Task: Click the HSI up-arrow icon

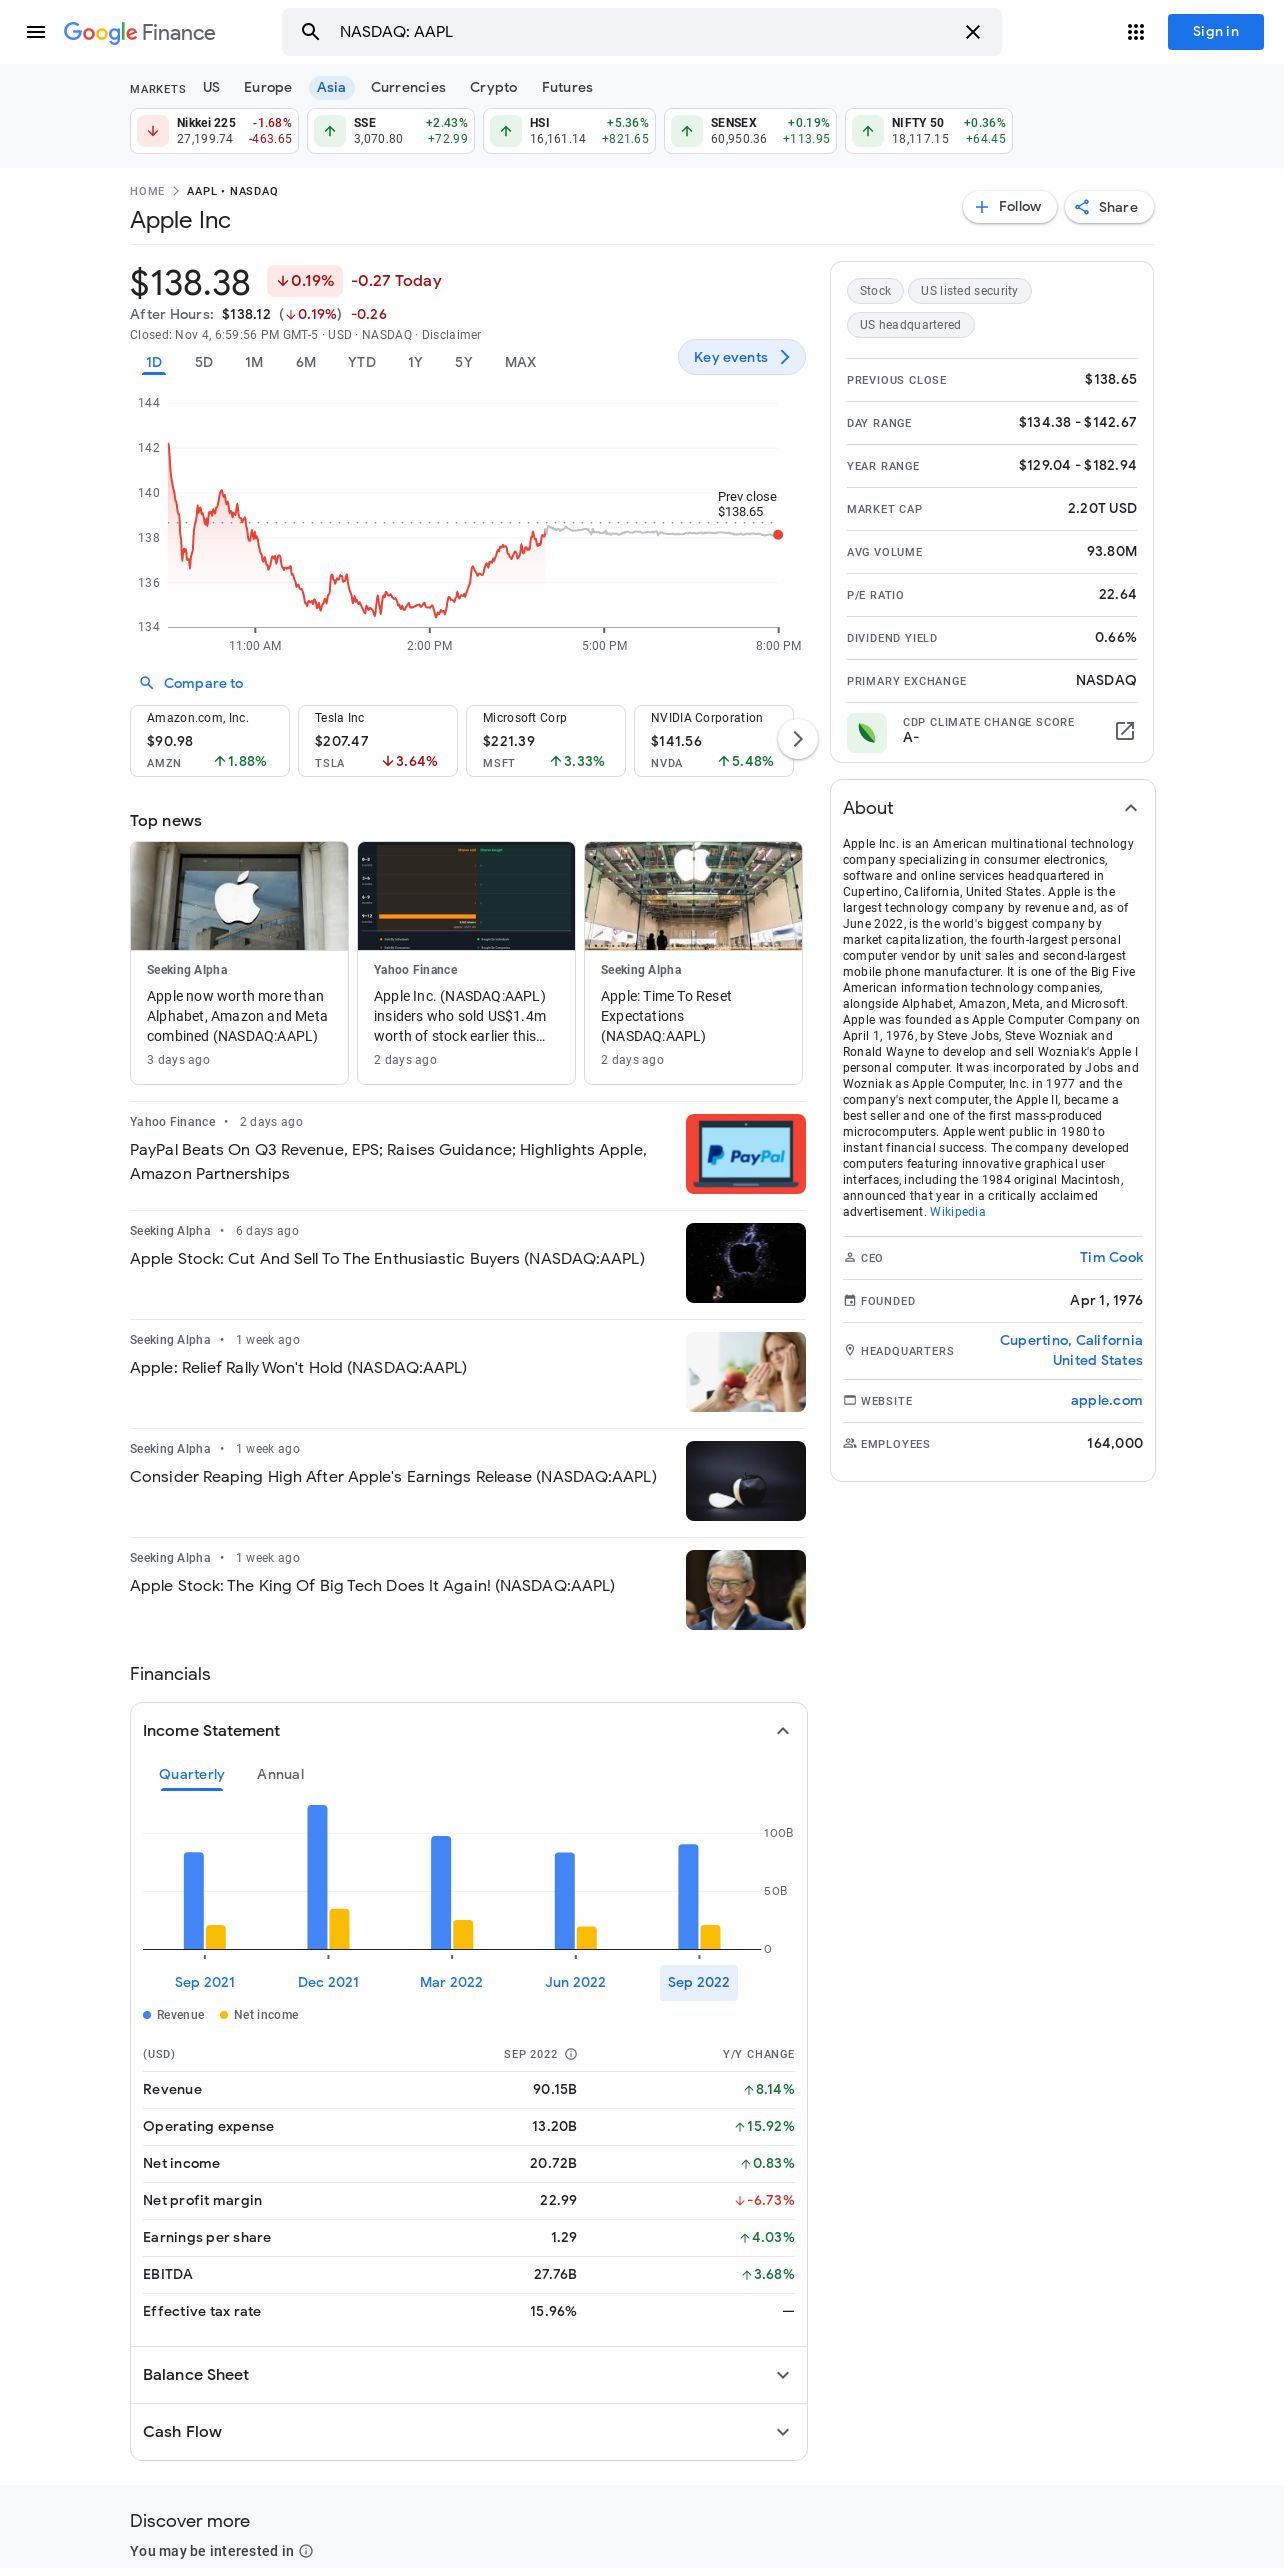Action: pyautogui.click(x=506, y=131)
